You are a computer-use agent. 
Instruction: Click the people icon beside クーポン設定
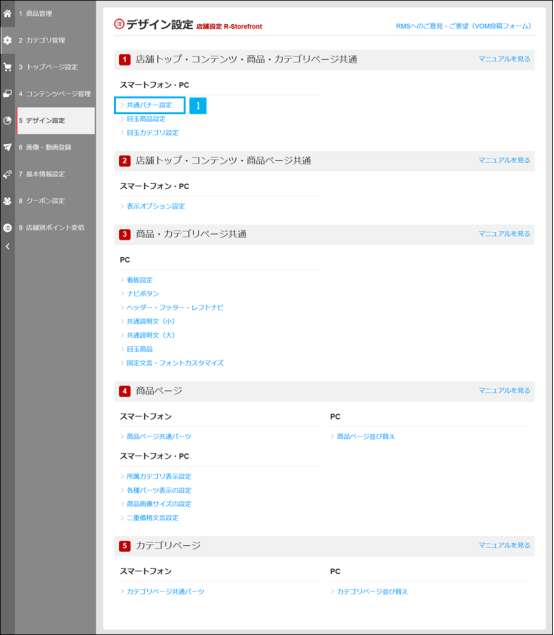click(x=7, y=200)
